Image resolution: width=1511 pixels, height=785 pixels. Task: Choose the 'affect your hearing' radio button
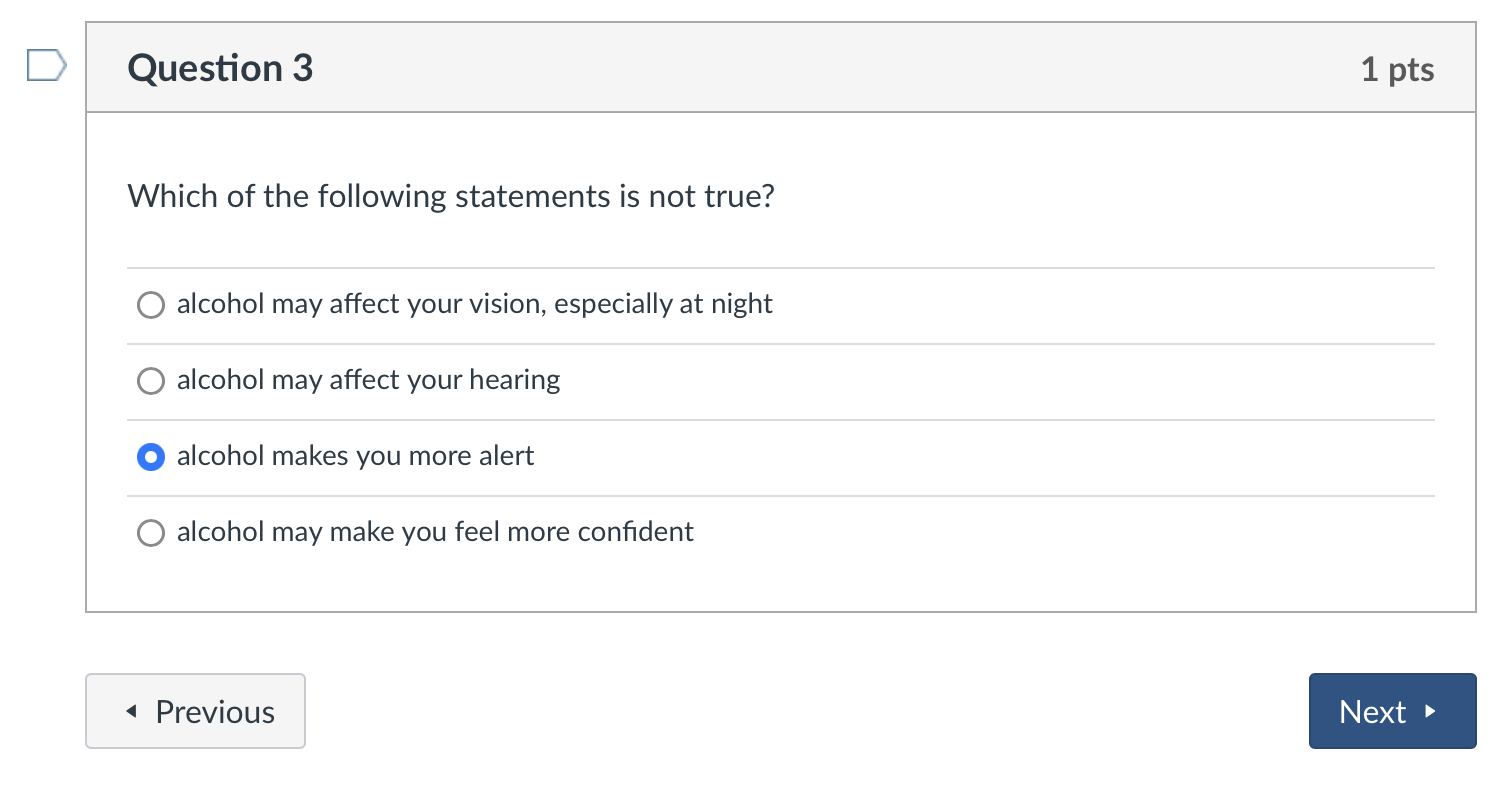(150, 381)
